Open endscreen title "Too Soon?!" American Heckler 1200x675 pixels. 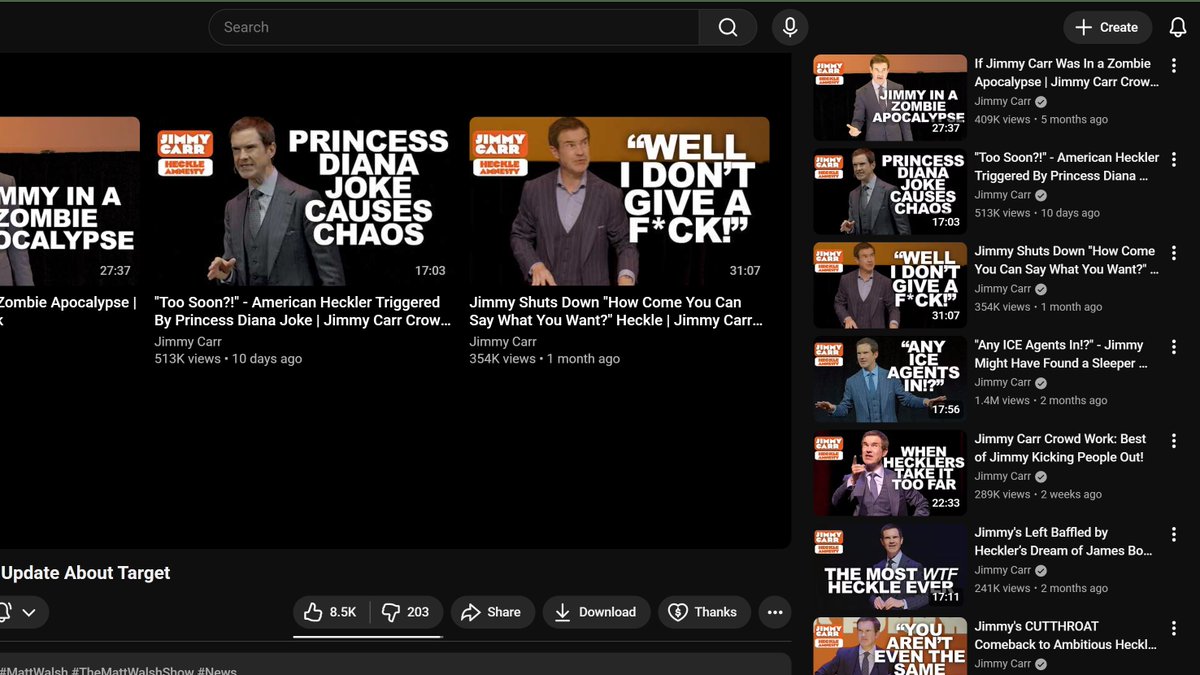(303, 311)
